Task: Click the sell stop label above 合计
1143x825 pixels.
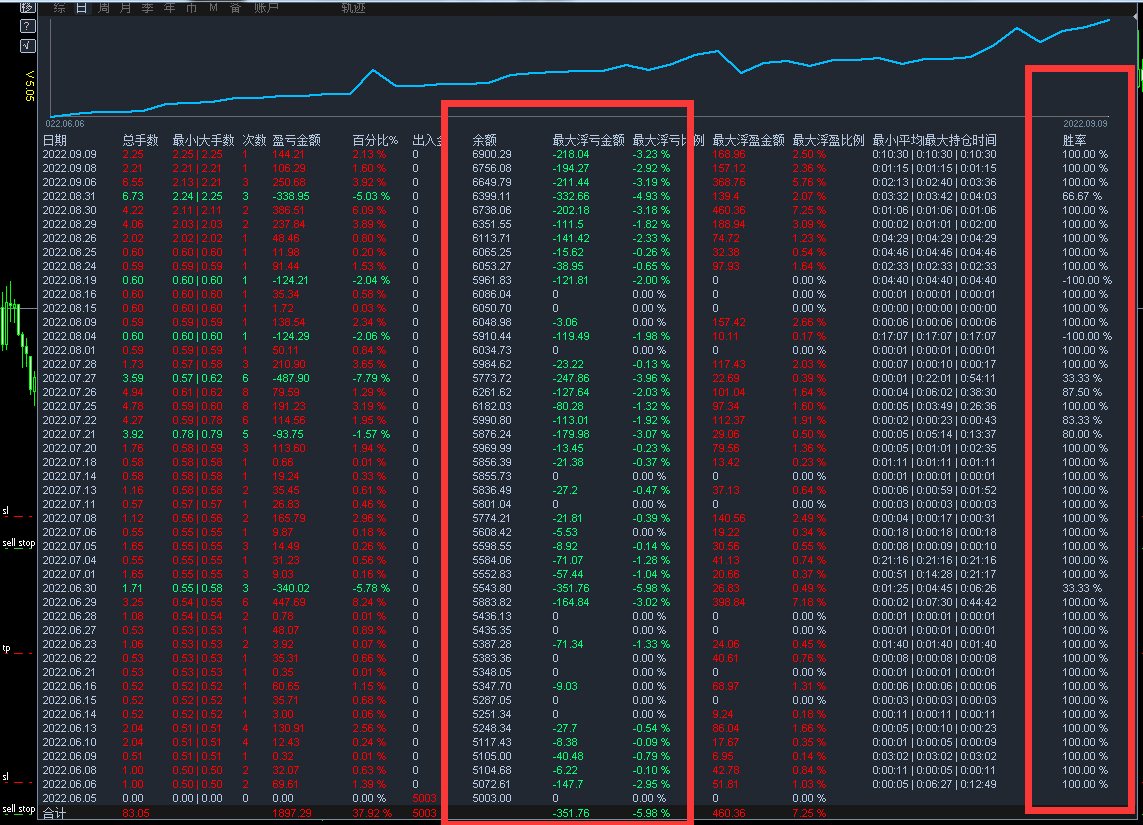Action: [18, 809]
